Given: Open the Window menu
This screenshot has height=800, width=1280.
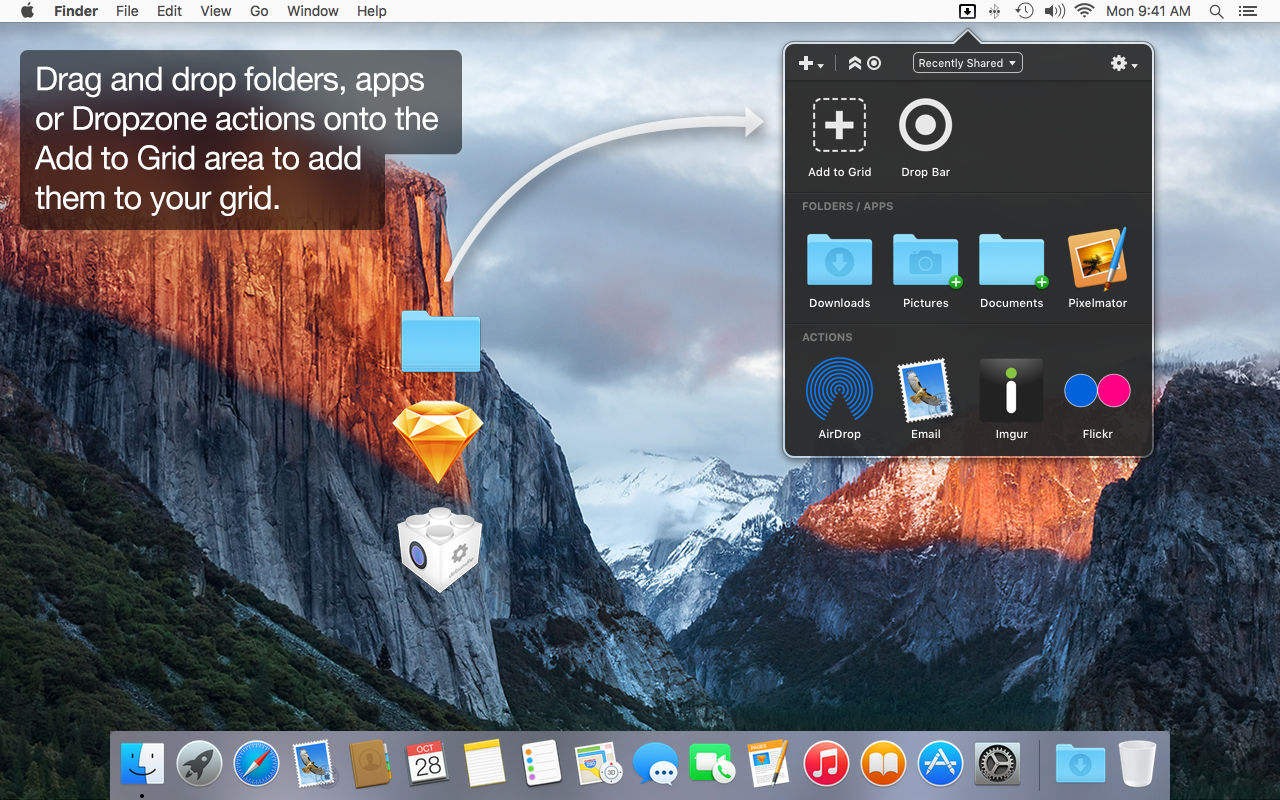Looking at the screenshot, I should coord(312,11).
